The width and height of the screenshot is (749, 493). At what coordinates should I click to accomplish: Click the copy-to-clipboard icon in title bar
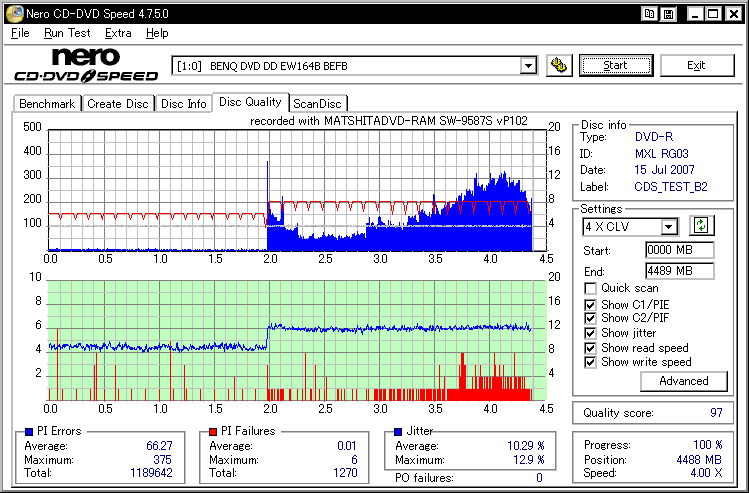[650, 14]
